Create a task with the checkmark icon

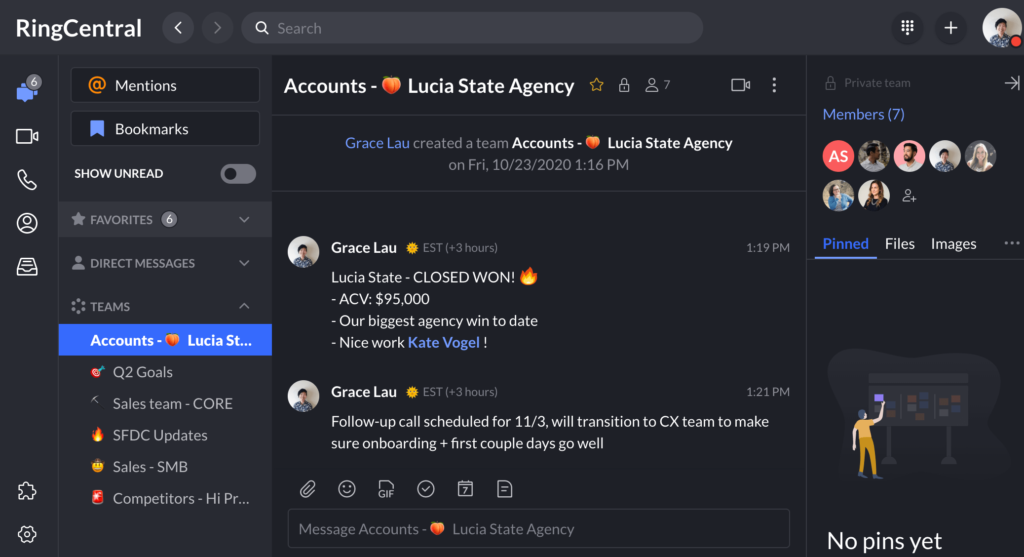point(426,489)
